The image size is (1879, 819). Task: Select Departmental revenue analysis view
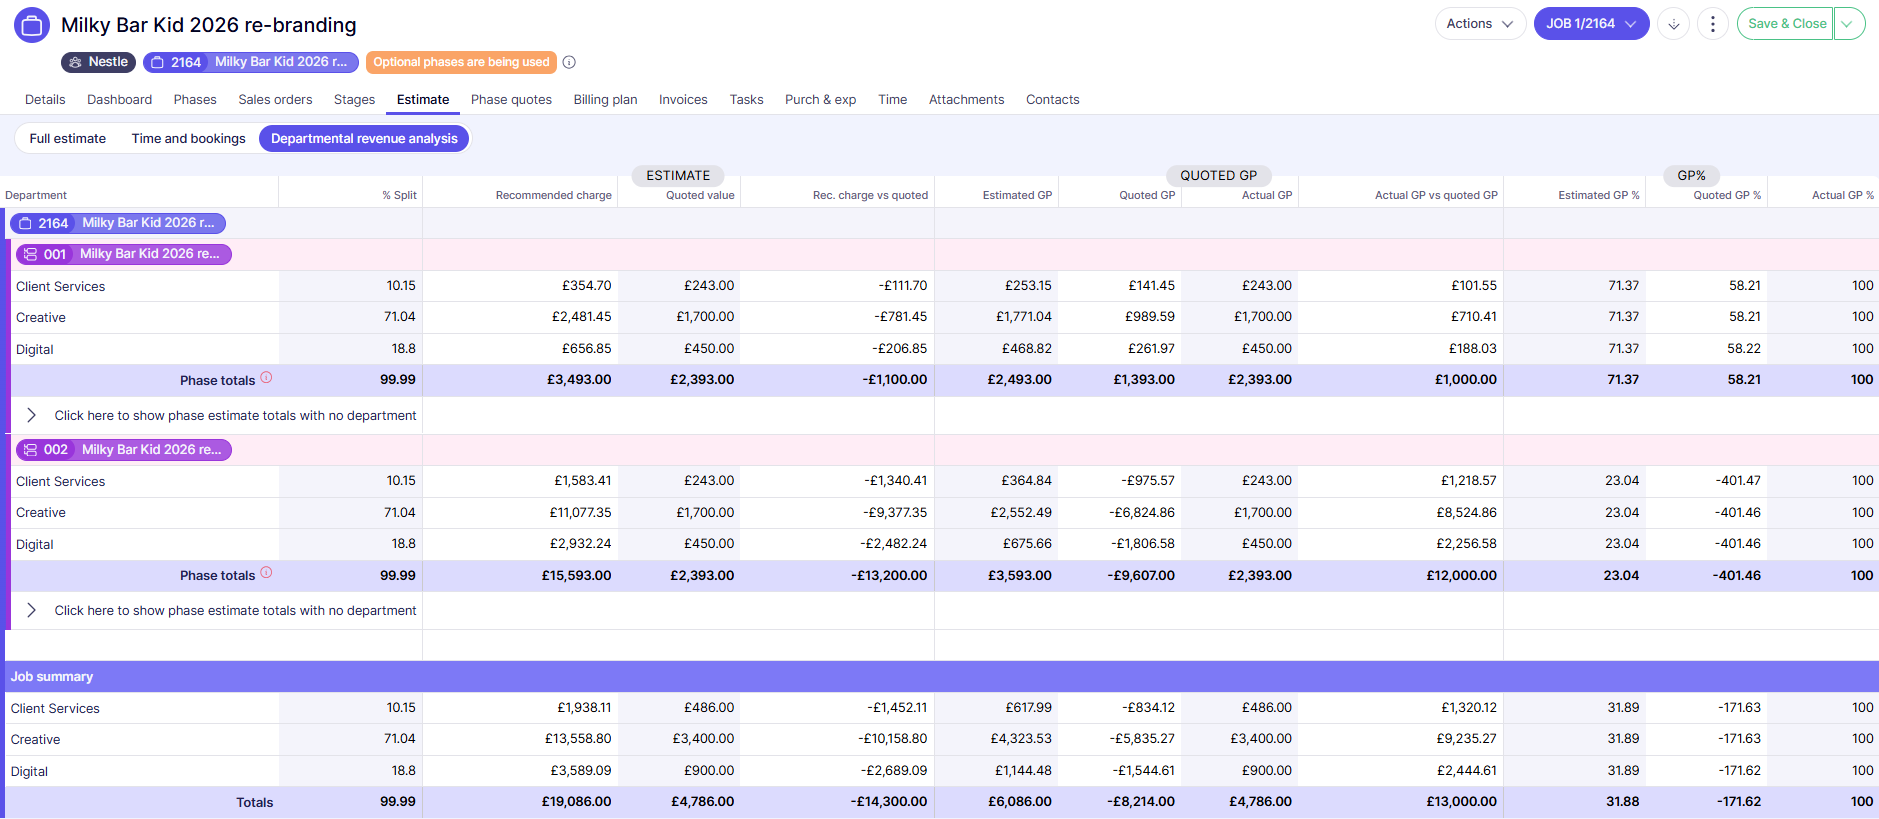point(364,139)
